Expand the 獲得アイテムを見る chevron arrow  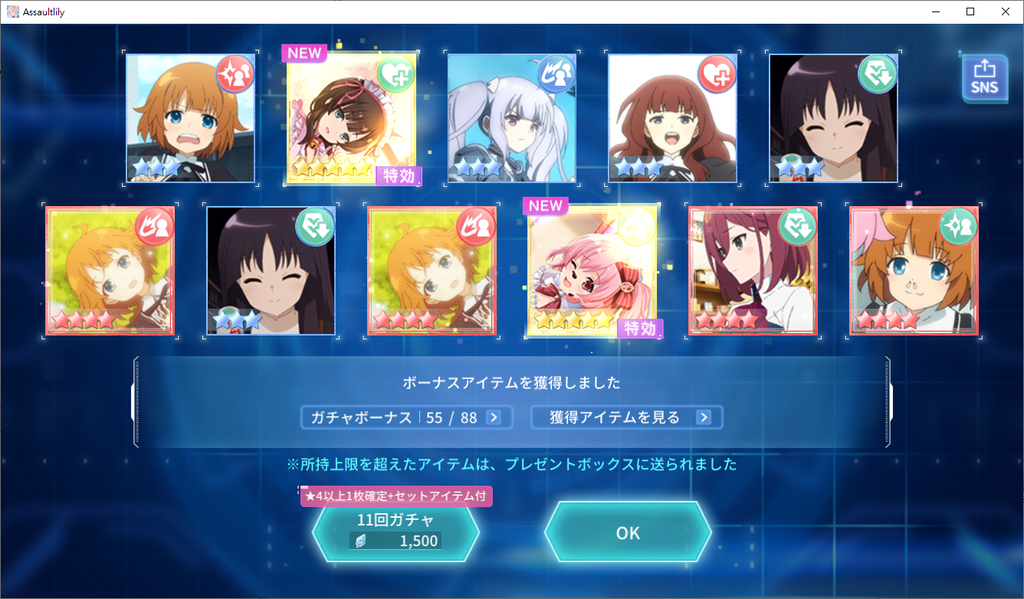click(x=703, y=417)
